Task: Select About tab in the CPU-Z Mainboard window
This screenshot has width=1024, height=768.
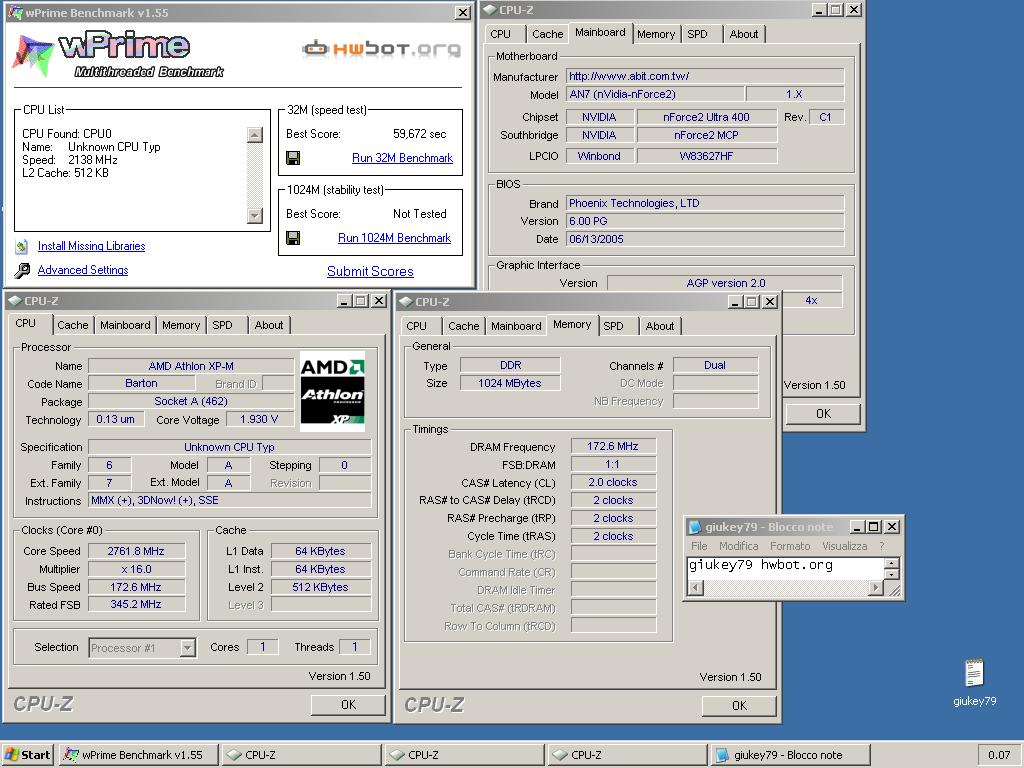Action: (x=744, y=34)
